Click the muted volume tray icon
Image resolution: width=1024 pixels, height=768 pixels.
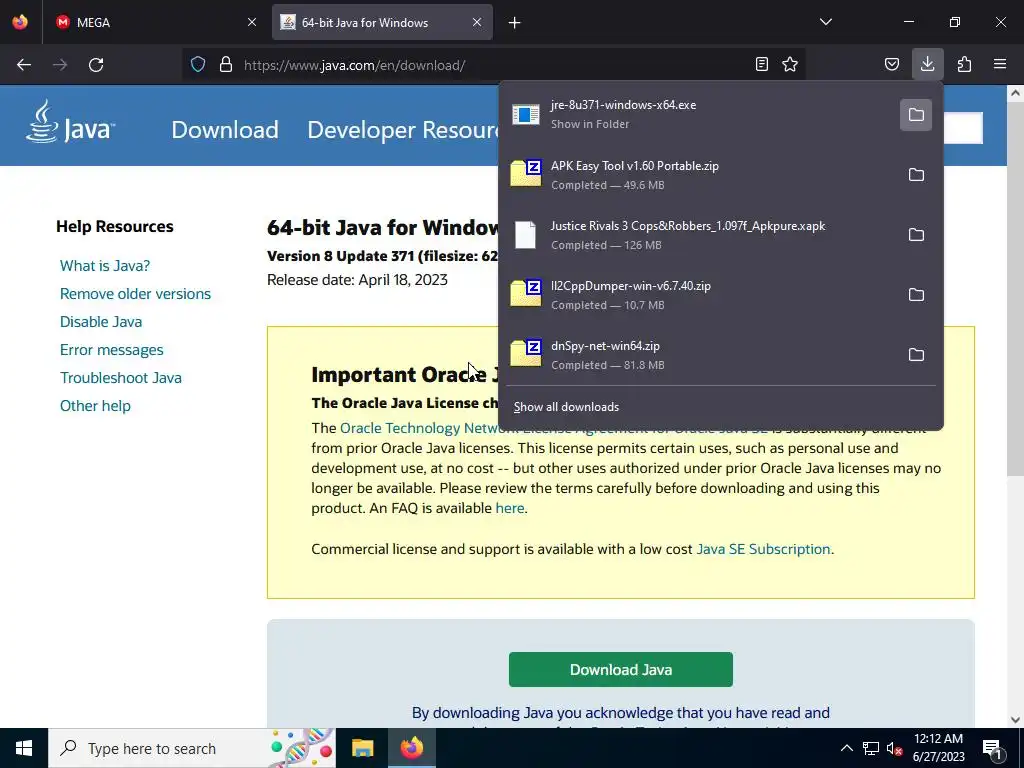point(894,748)
